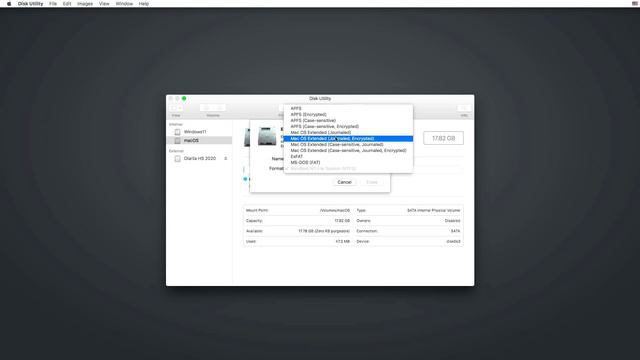This screenshot has height=360, width=640.
Task: Click the Volume toolbar buttons
Action: 213,108
